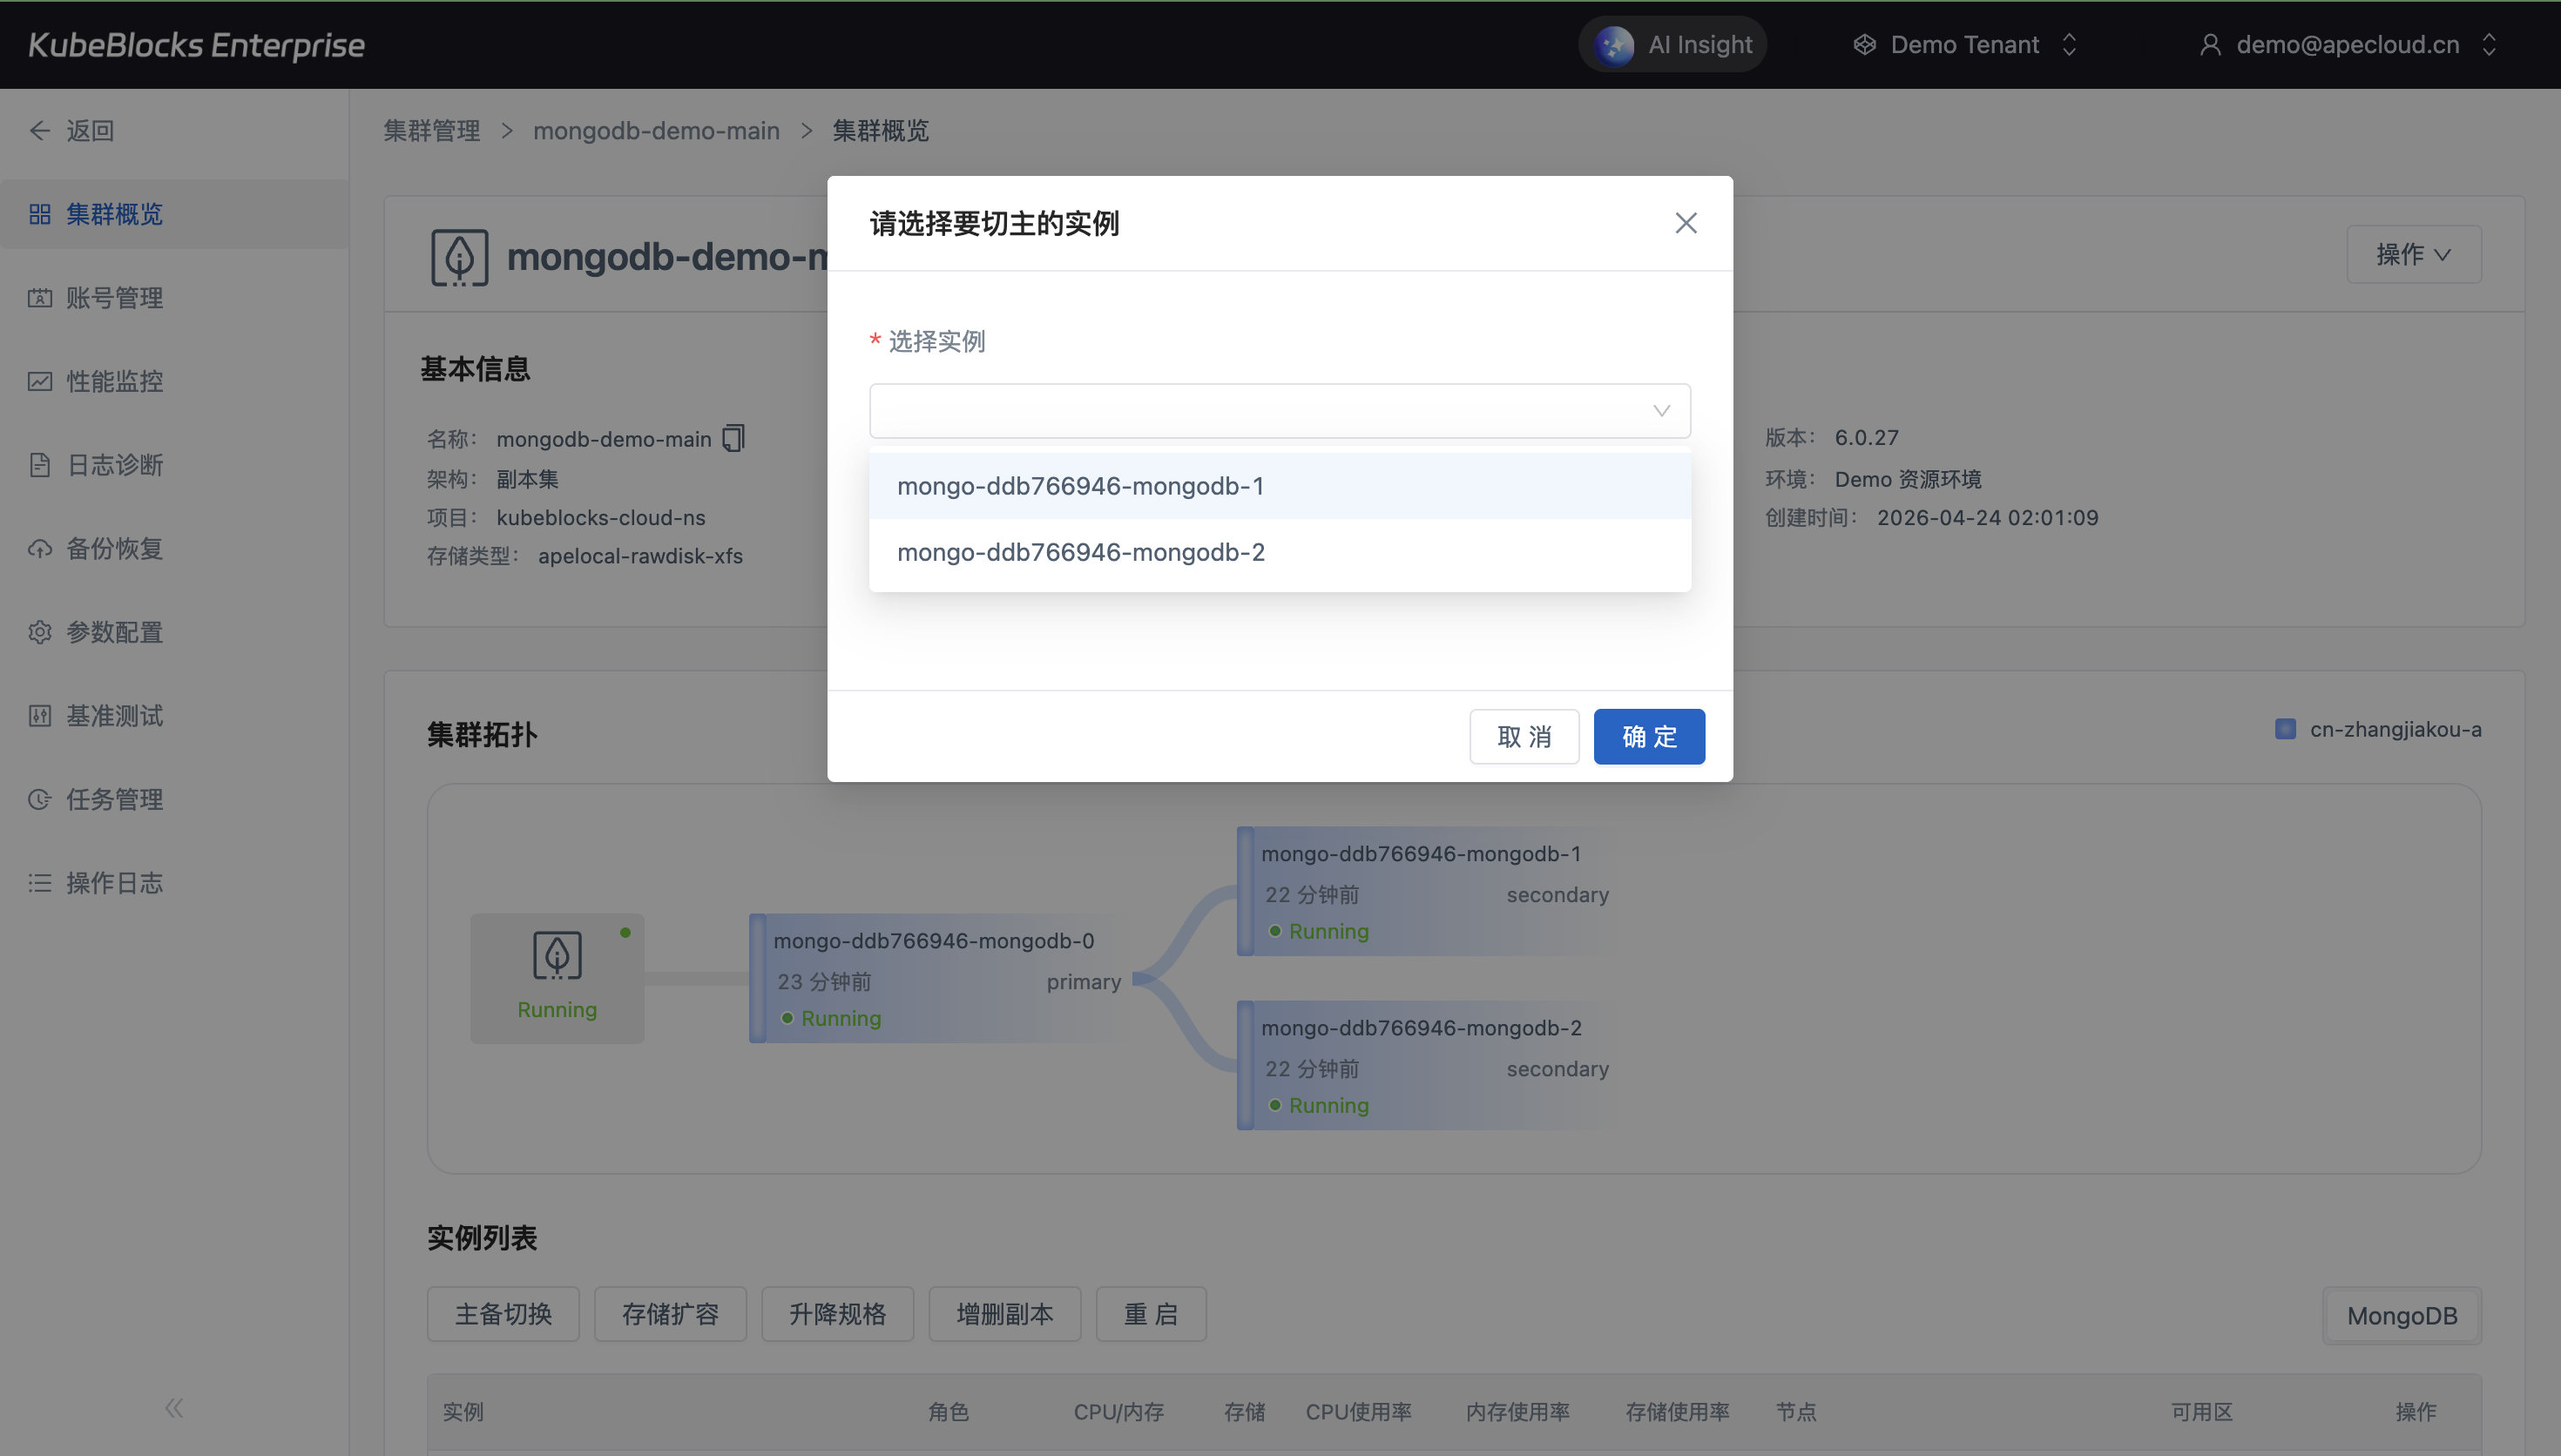Close the switchover instance dialog
The width and height of the screenshot is (2561, 1456).
[1686, 223]
